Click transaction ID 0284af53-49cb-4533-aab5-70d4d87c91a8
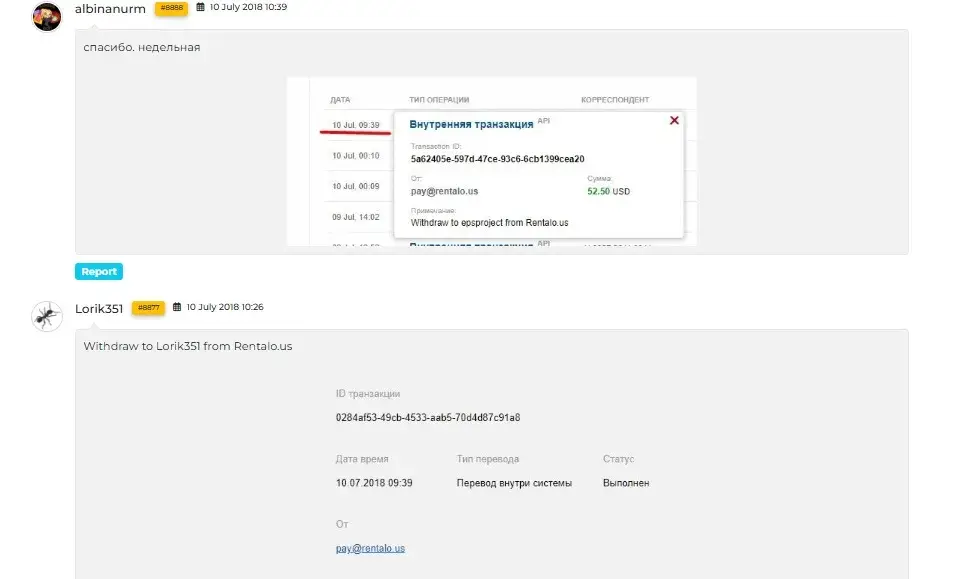This screenshot has height=579, width=959. [x=428, y=418]
